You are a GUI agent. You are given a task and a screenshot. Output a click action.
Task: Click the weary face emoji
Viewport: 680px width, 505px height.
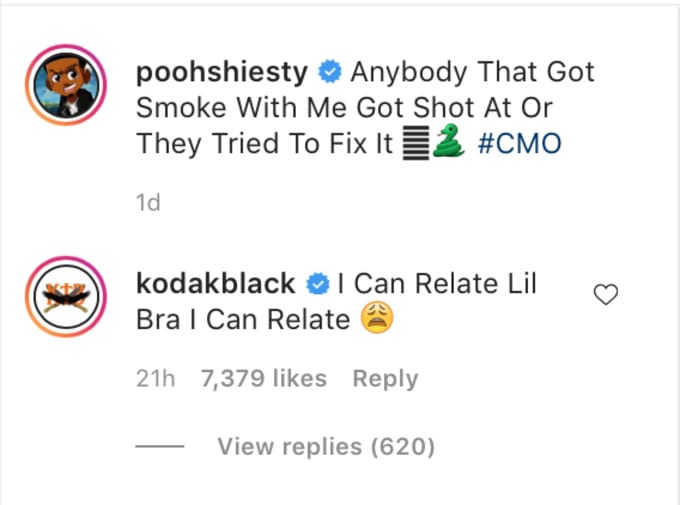(x=377, y=318)
